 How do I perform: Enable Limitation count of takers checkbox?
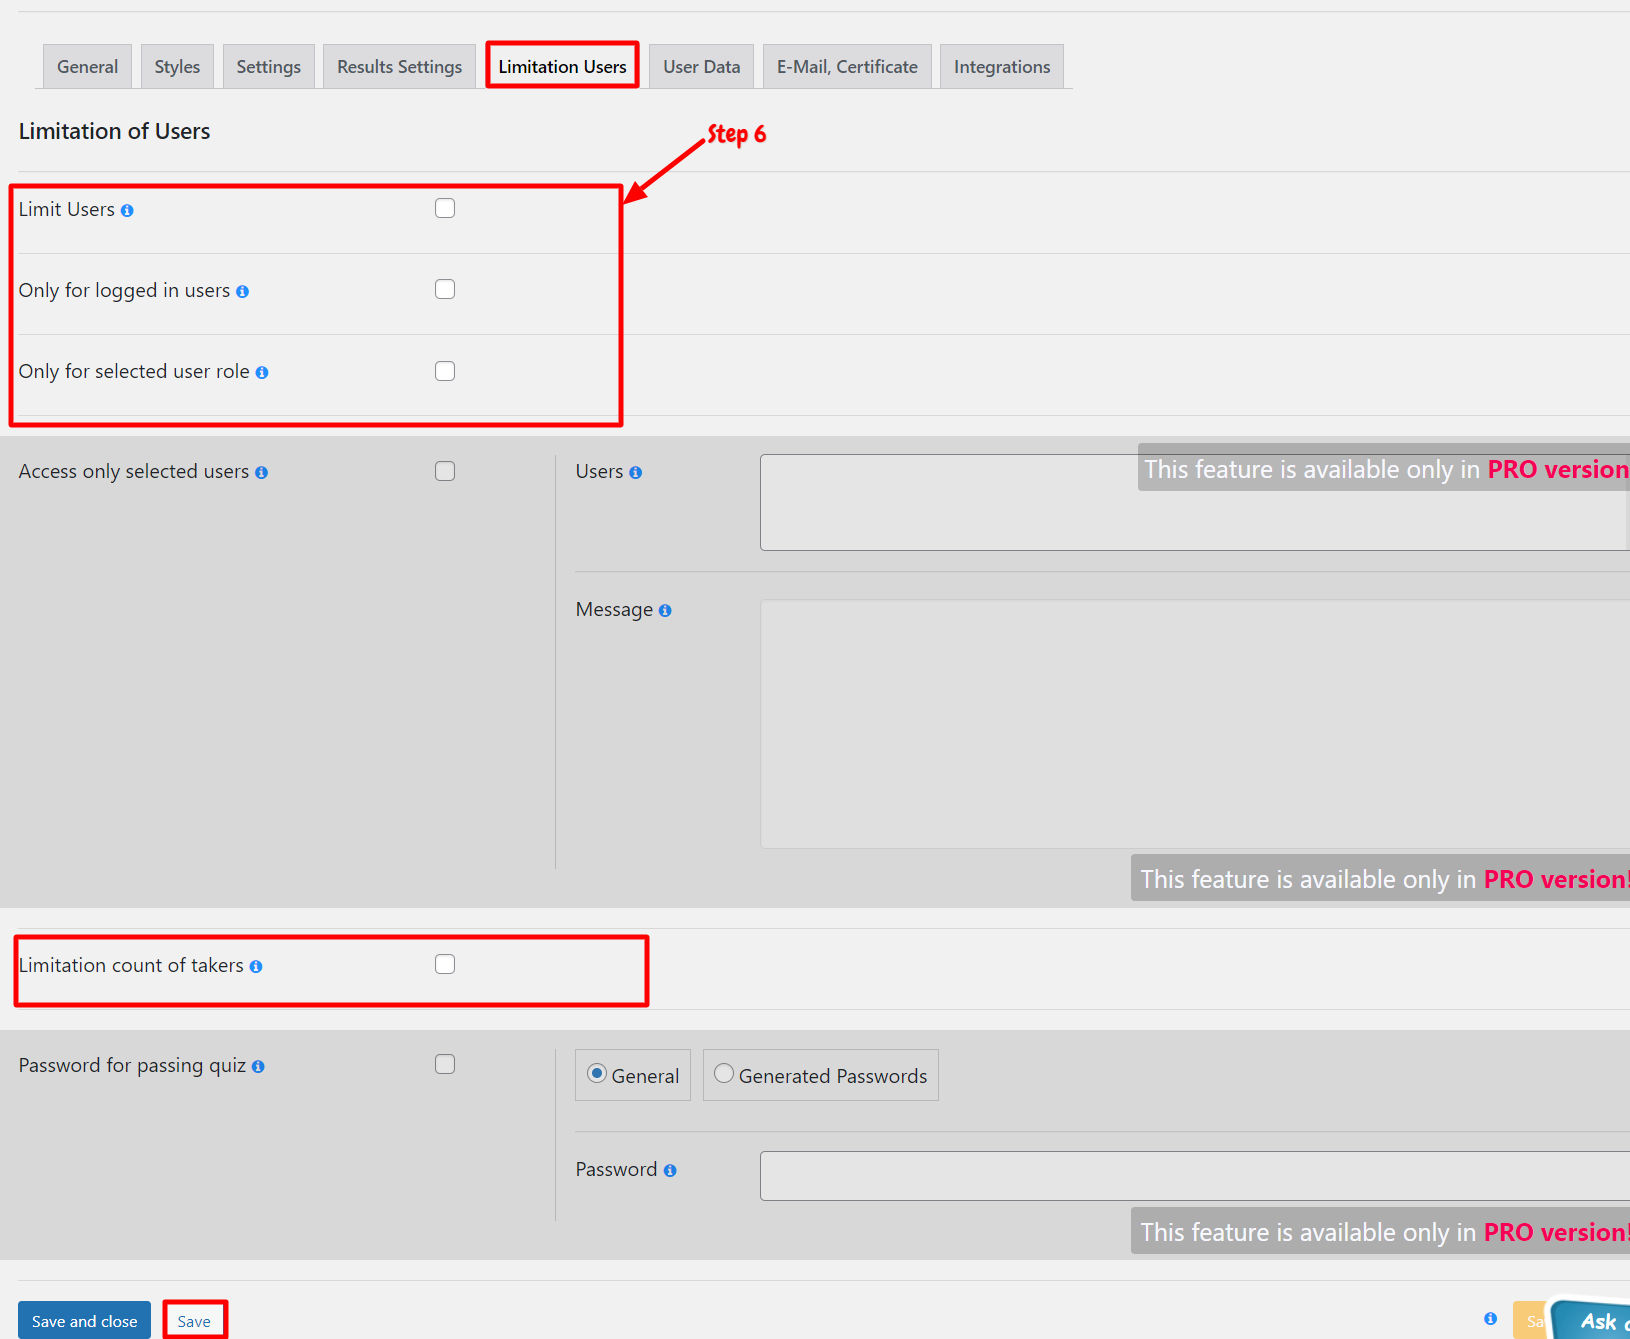pos(445,964)
